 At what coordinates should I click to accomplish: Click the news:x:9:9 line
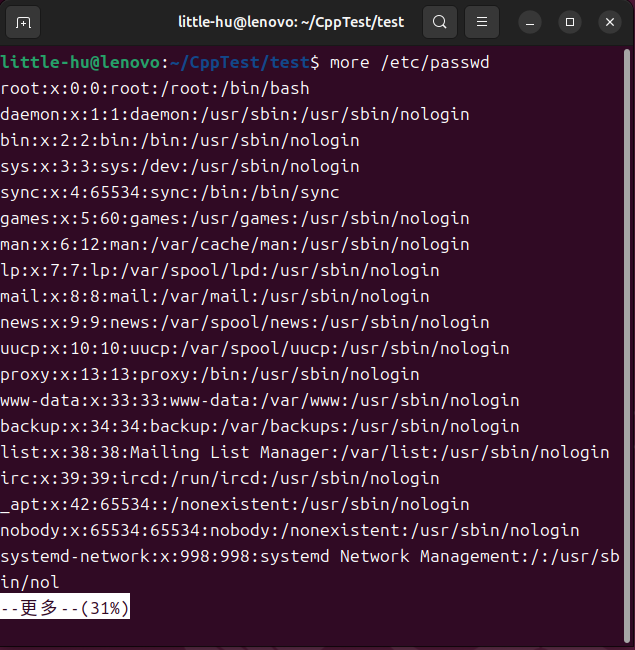click(245, 323)
